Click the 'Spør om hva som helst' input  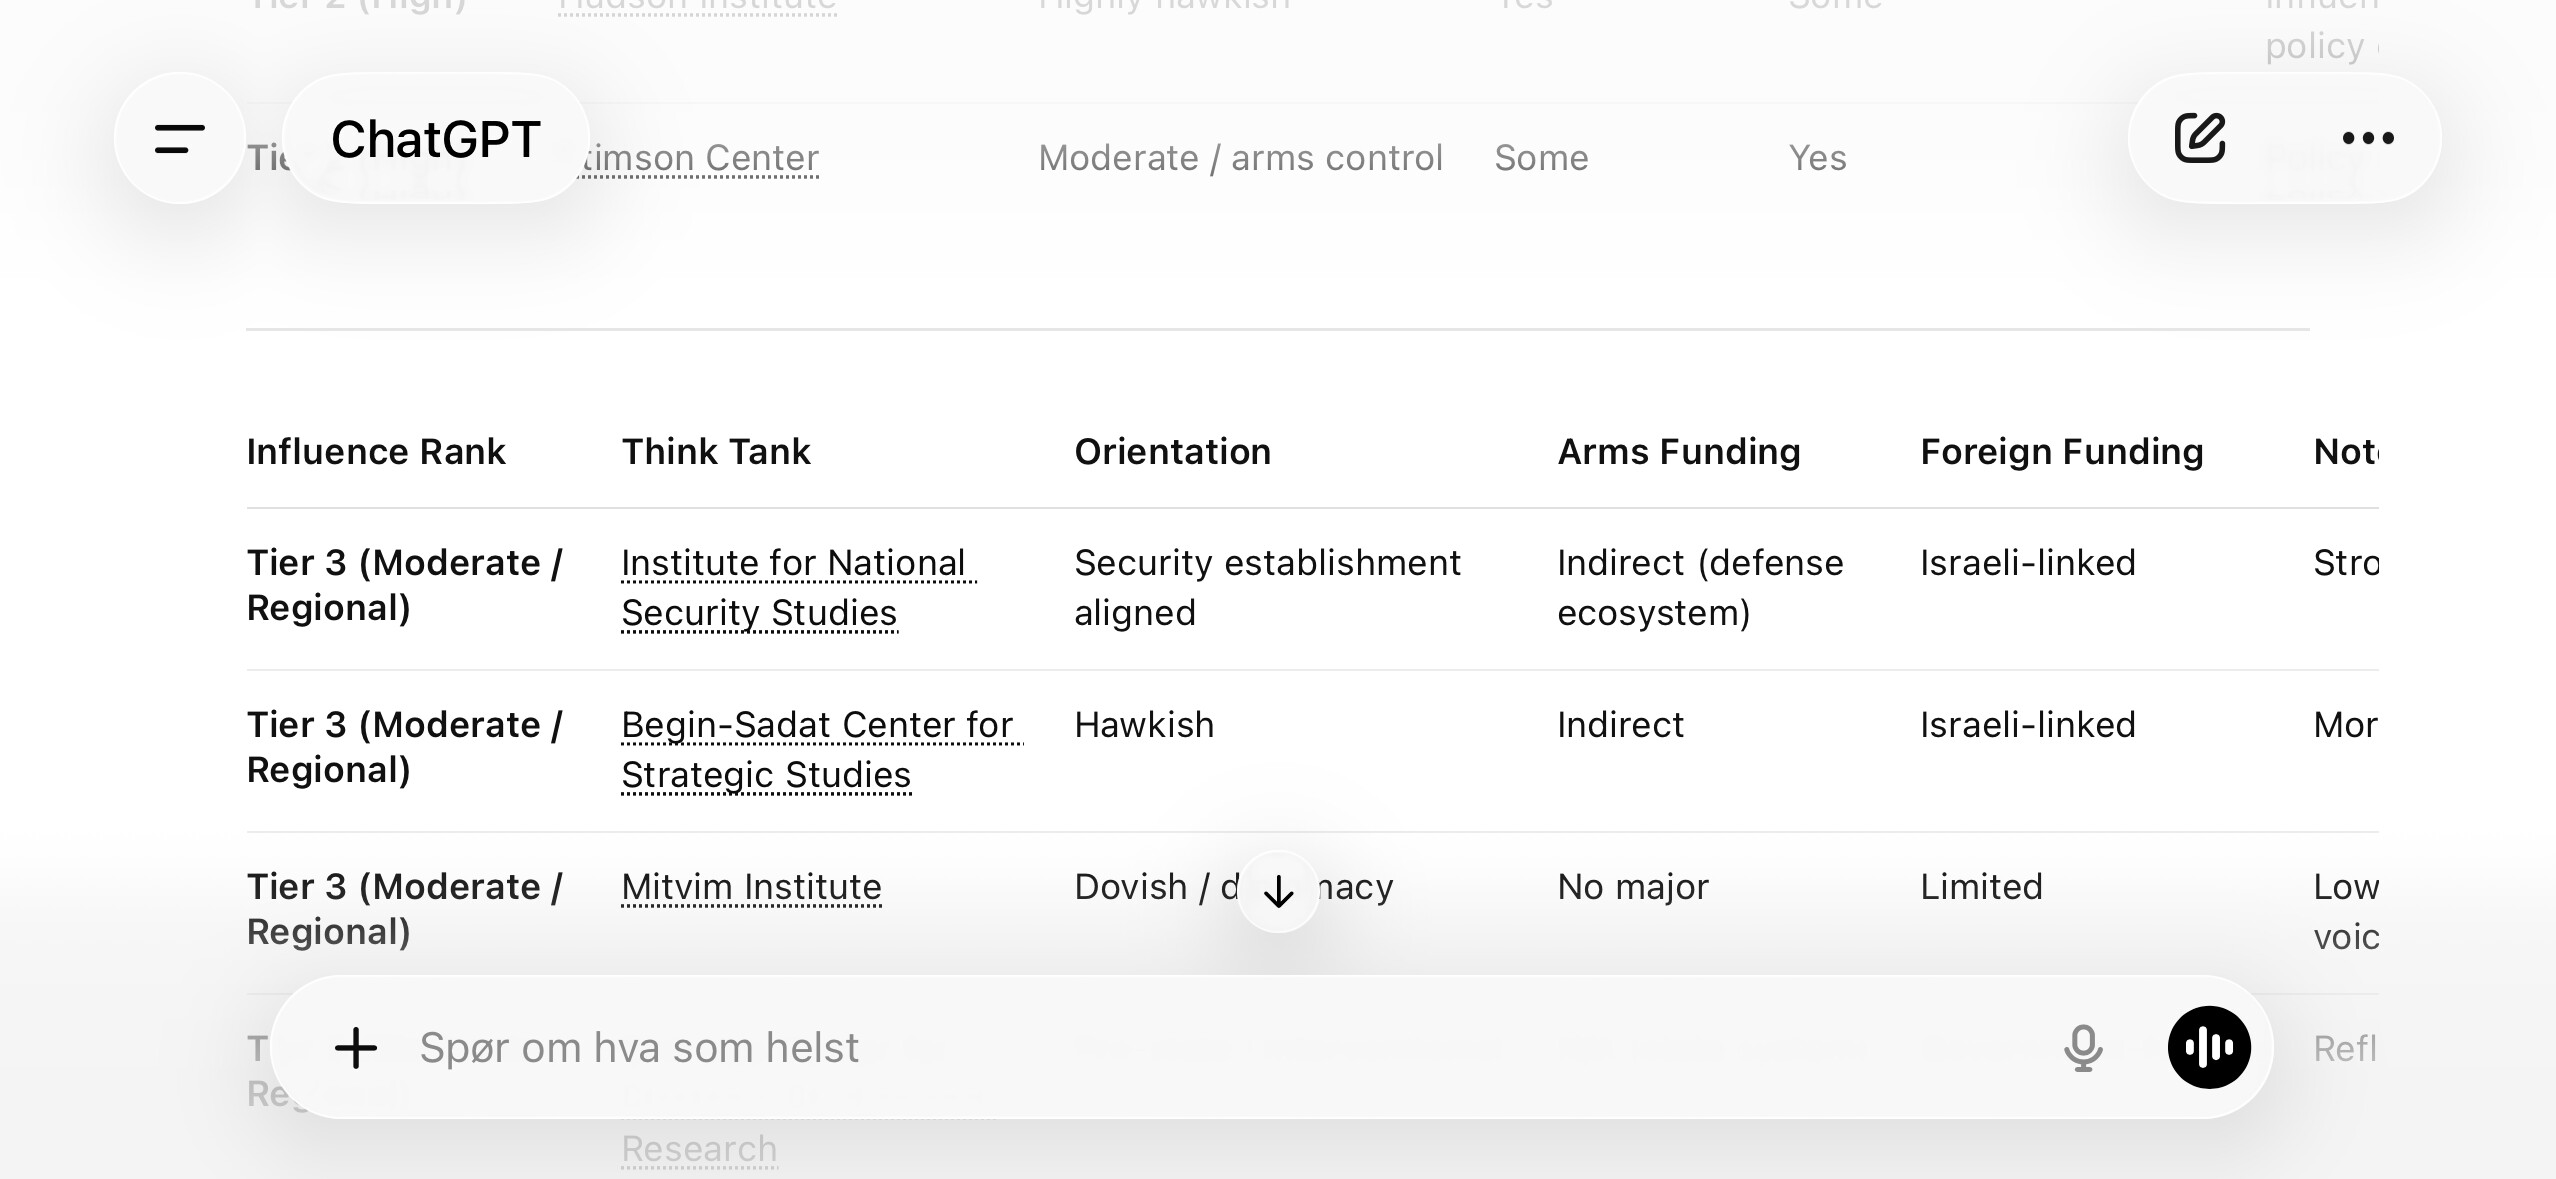tap(1200, 1048)
